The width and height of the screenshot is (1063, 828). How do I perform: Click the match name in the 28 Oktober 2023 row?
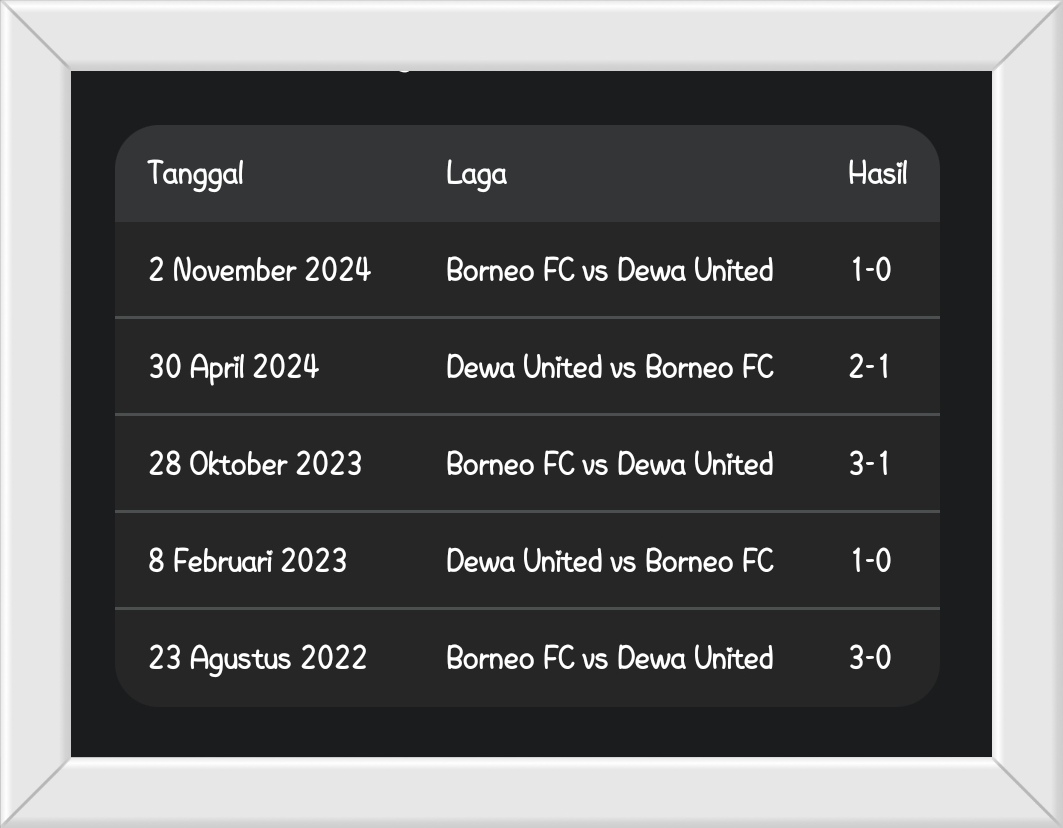pyautogui.click(x=609, y=464)
